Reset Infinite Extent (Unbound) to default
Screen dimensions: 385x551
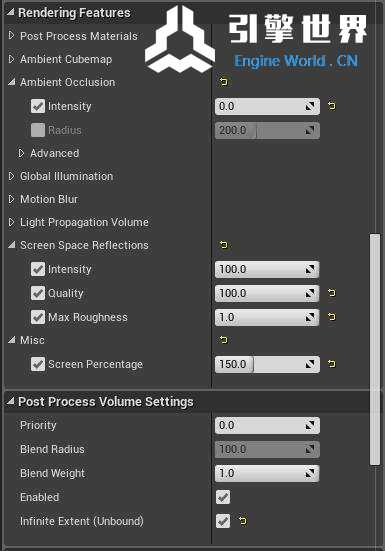[243, 521]
